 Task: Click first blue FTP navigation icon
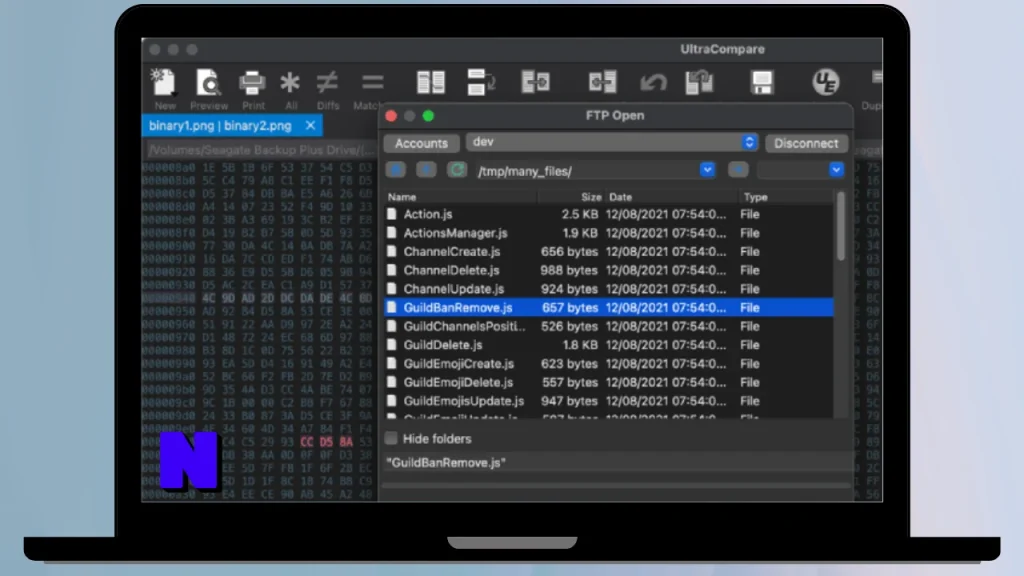click(396, 170)
